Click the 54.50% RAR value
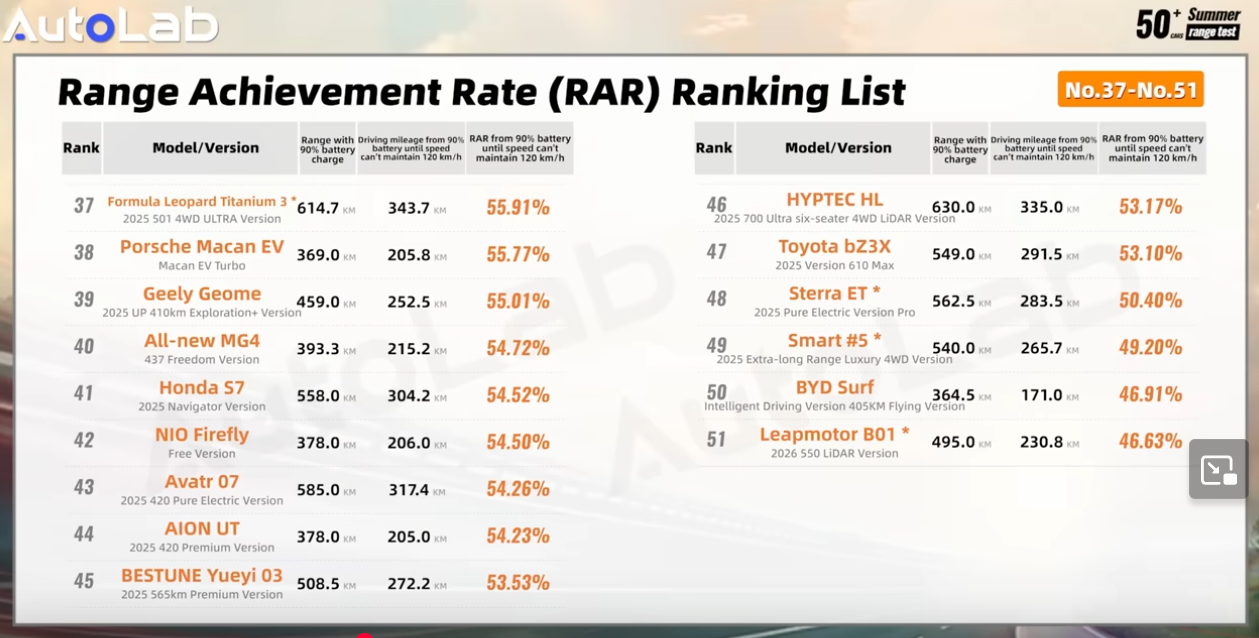The height and width of the screenshot is (638, 1259). (x=518, y=442)
